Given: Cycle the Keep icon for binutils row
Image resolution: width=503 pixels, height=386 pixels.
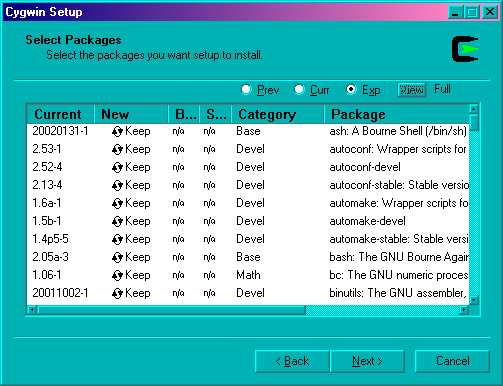Looking at the screenshot, I should coord(117,294).
